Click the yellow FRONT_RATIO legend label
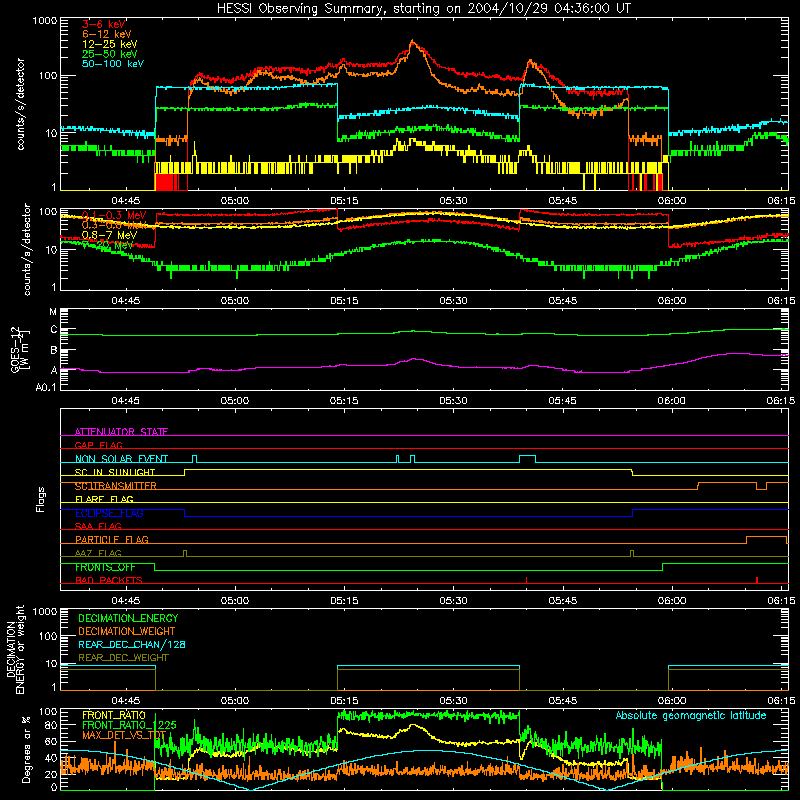 pyautogui.click(x=114, y=715)
